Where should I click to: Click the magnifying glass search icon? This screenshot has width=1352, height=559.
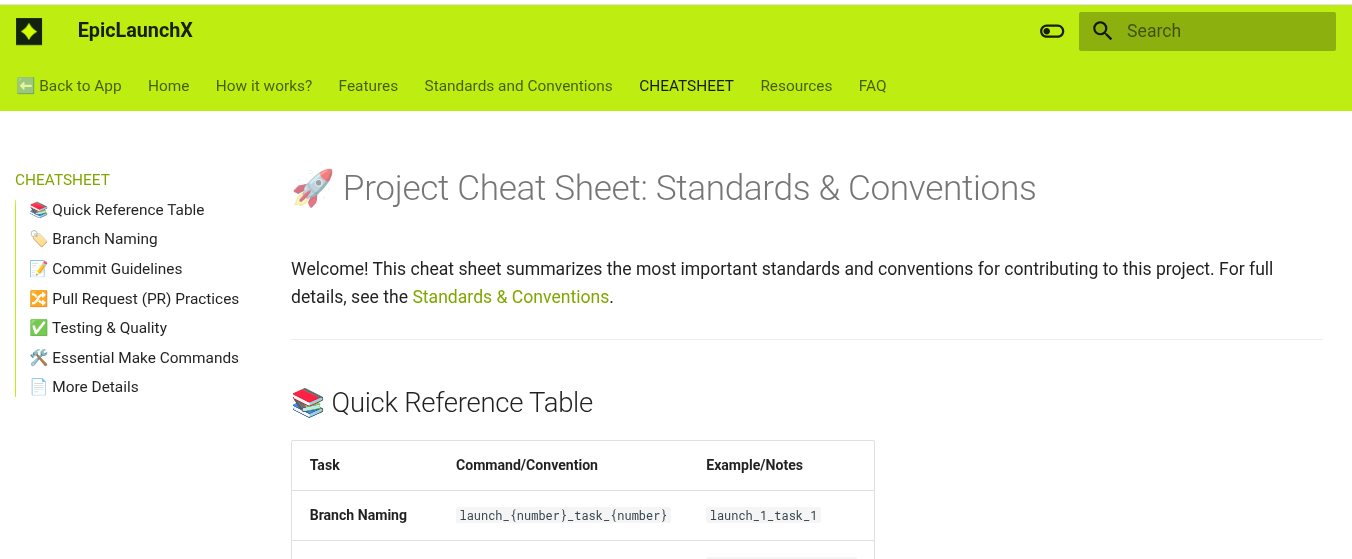tap(1103, 31)
